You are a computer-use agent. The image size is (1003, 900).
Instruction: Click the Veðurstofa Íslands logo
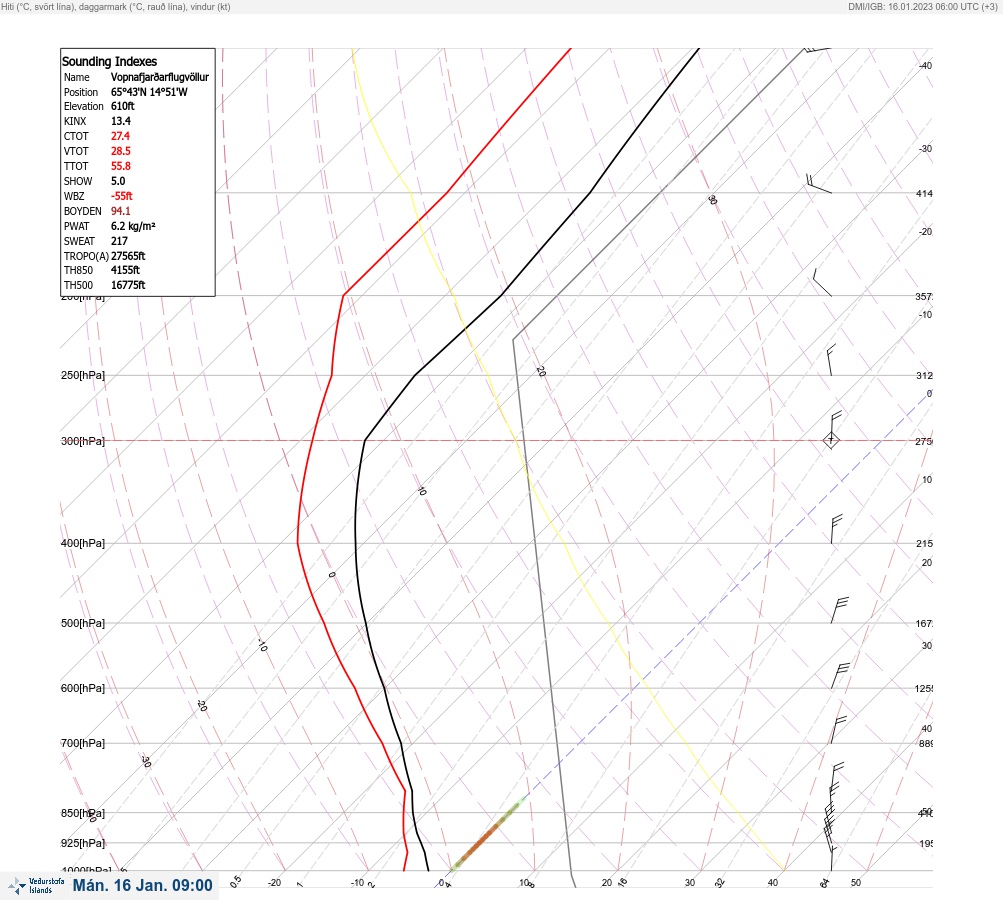pos(36,886)
